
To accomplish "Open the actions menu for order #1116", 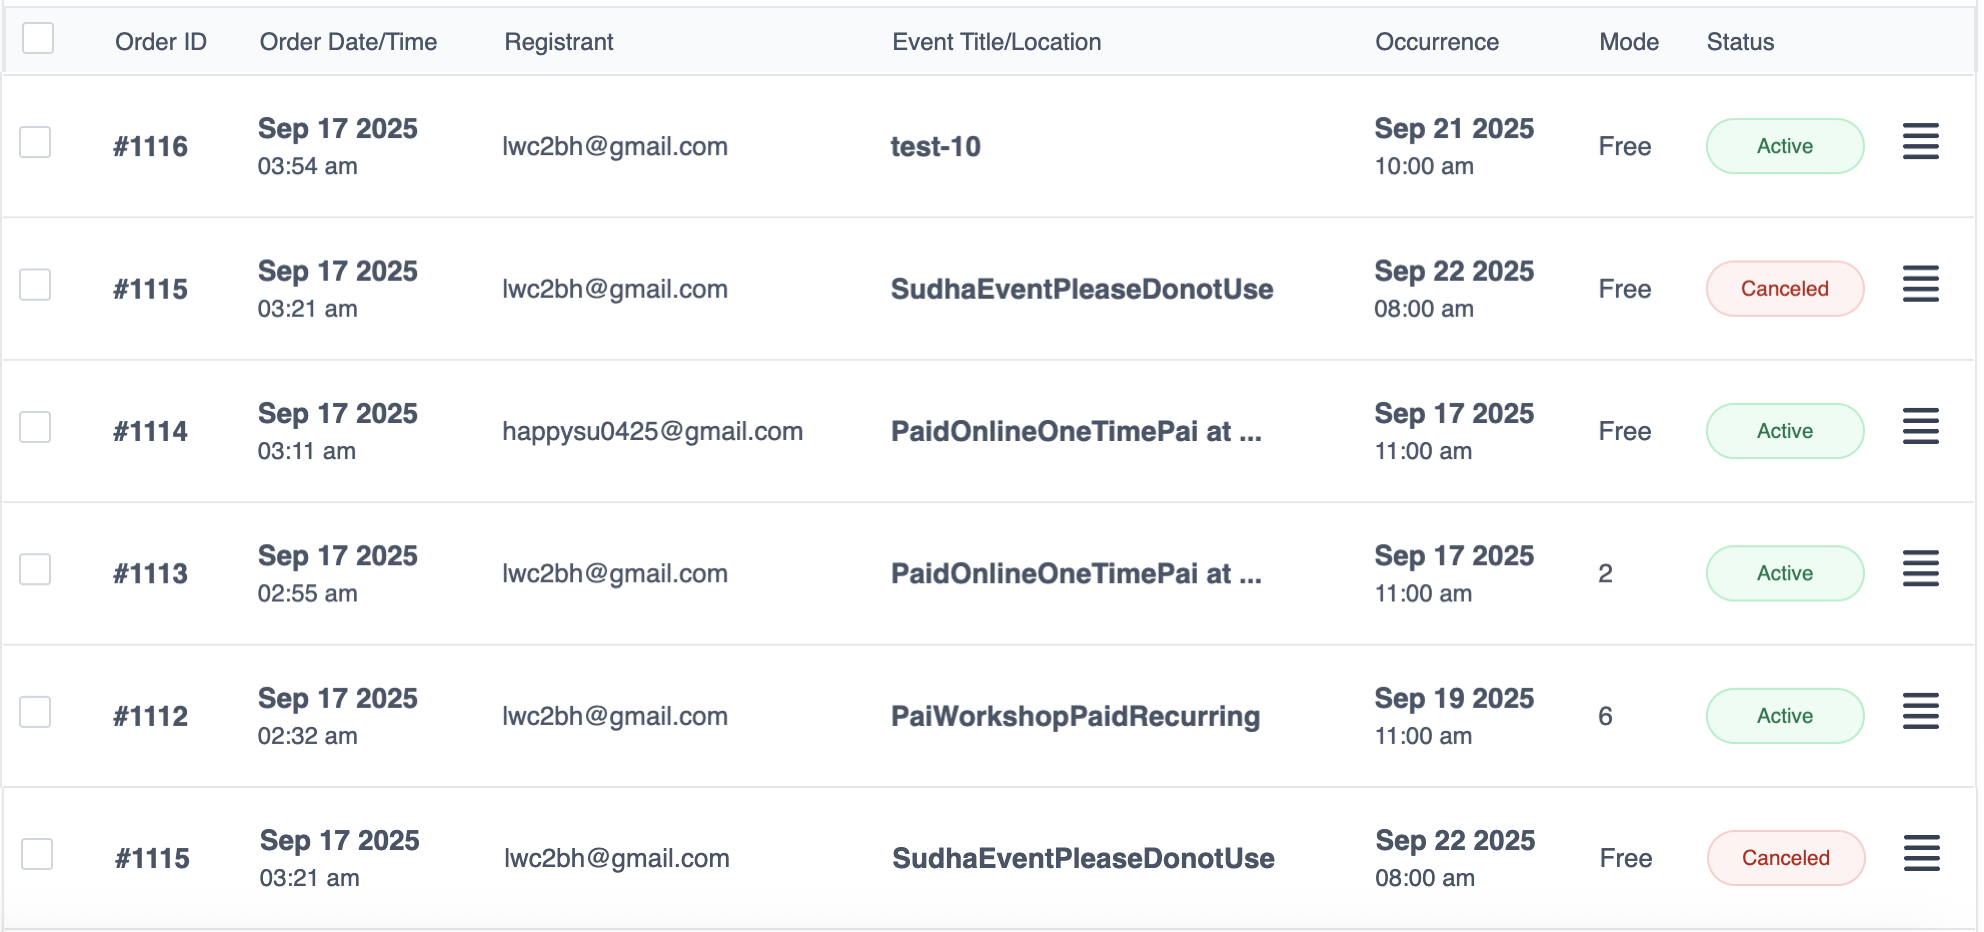I will click(x=1920, y=142).
